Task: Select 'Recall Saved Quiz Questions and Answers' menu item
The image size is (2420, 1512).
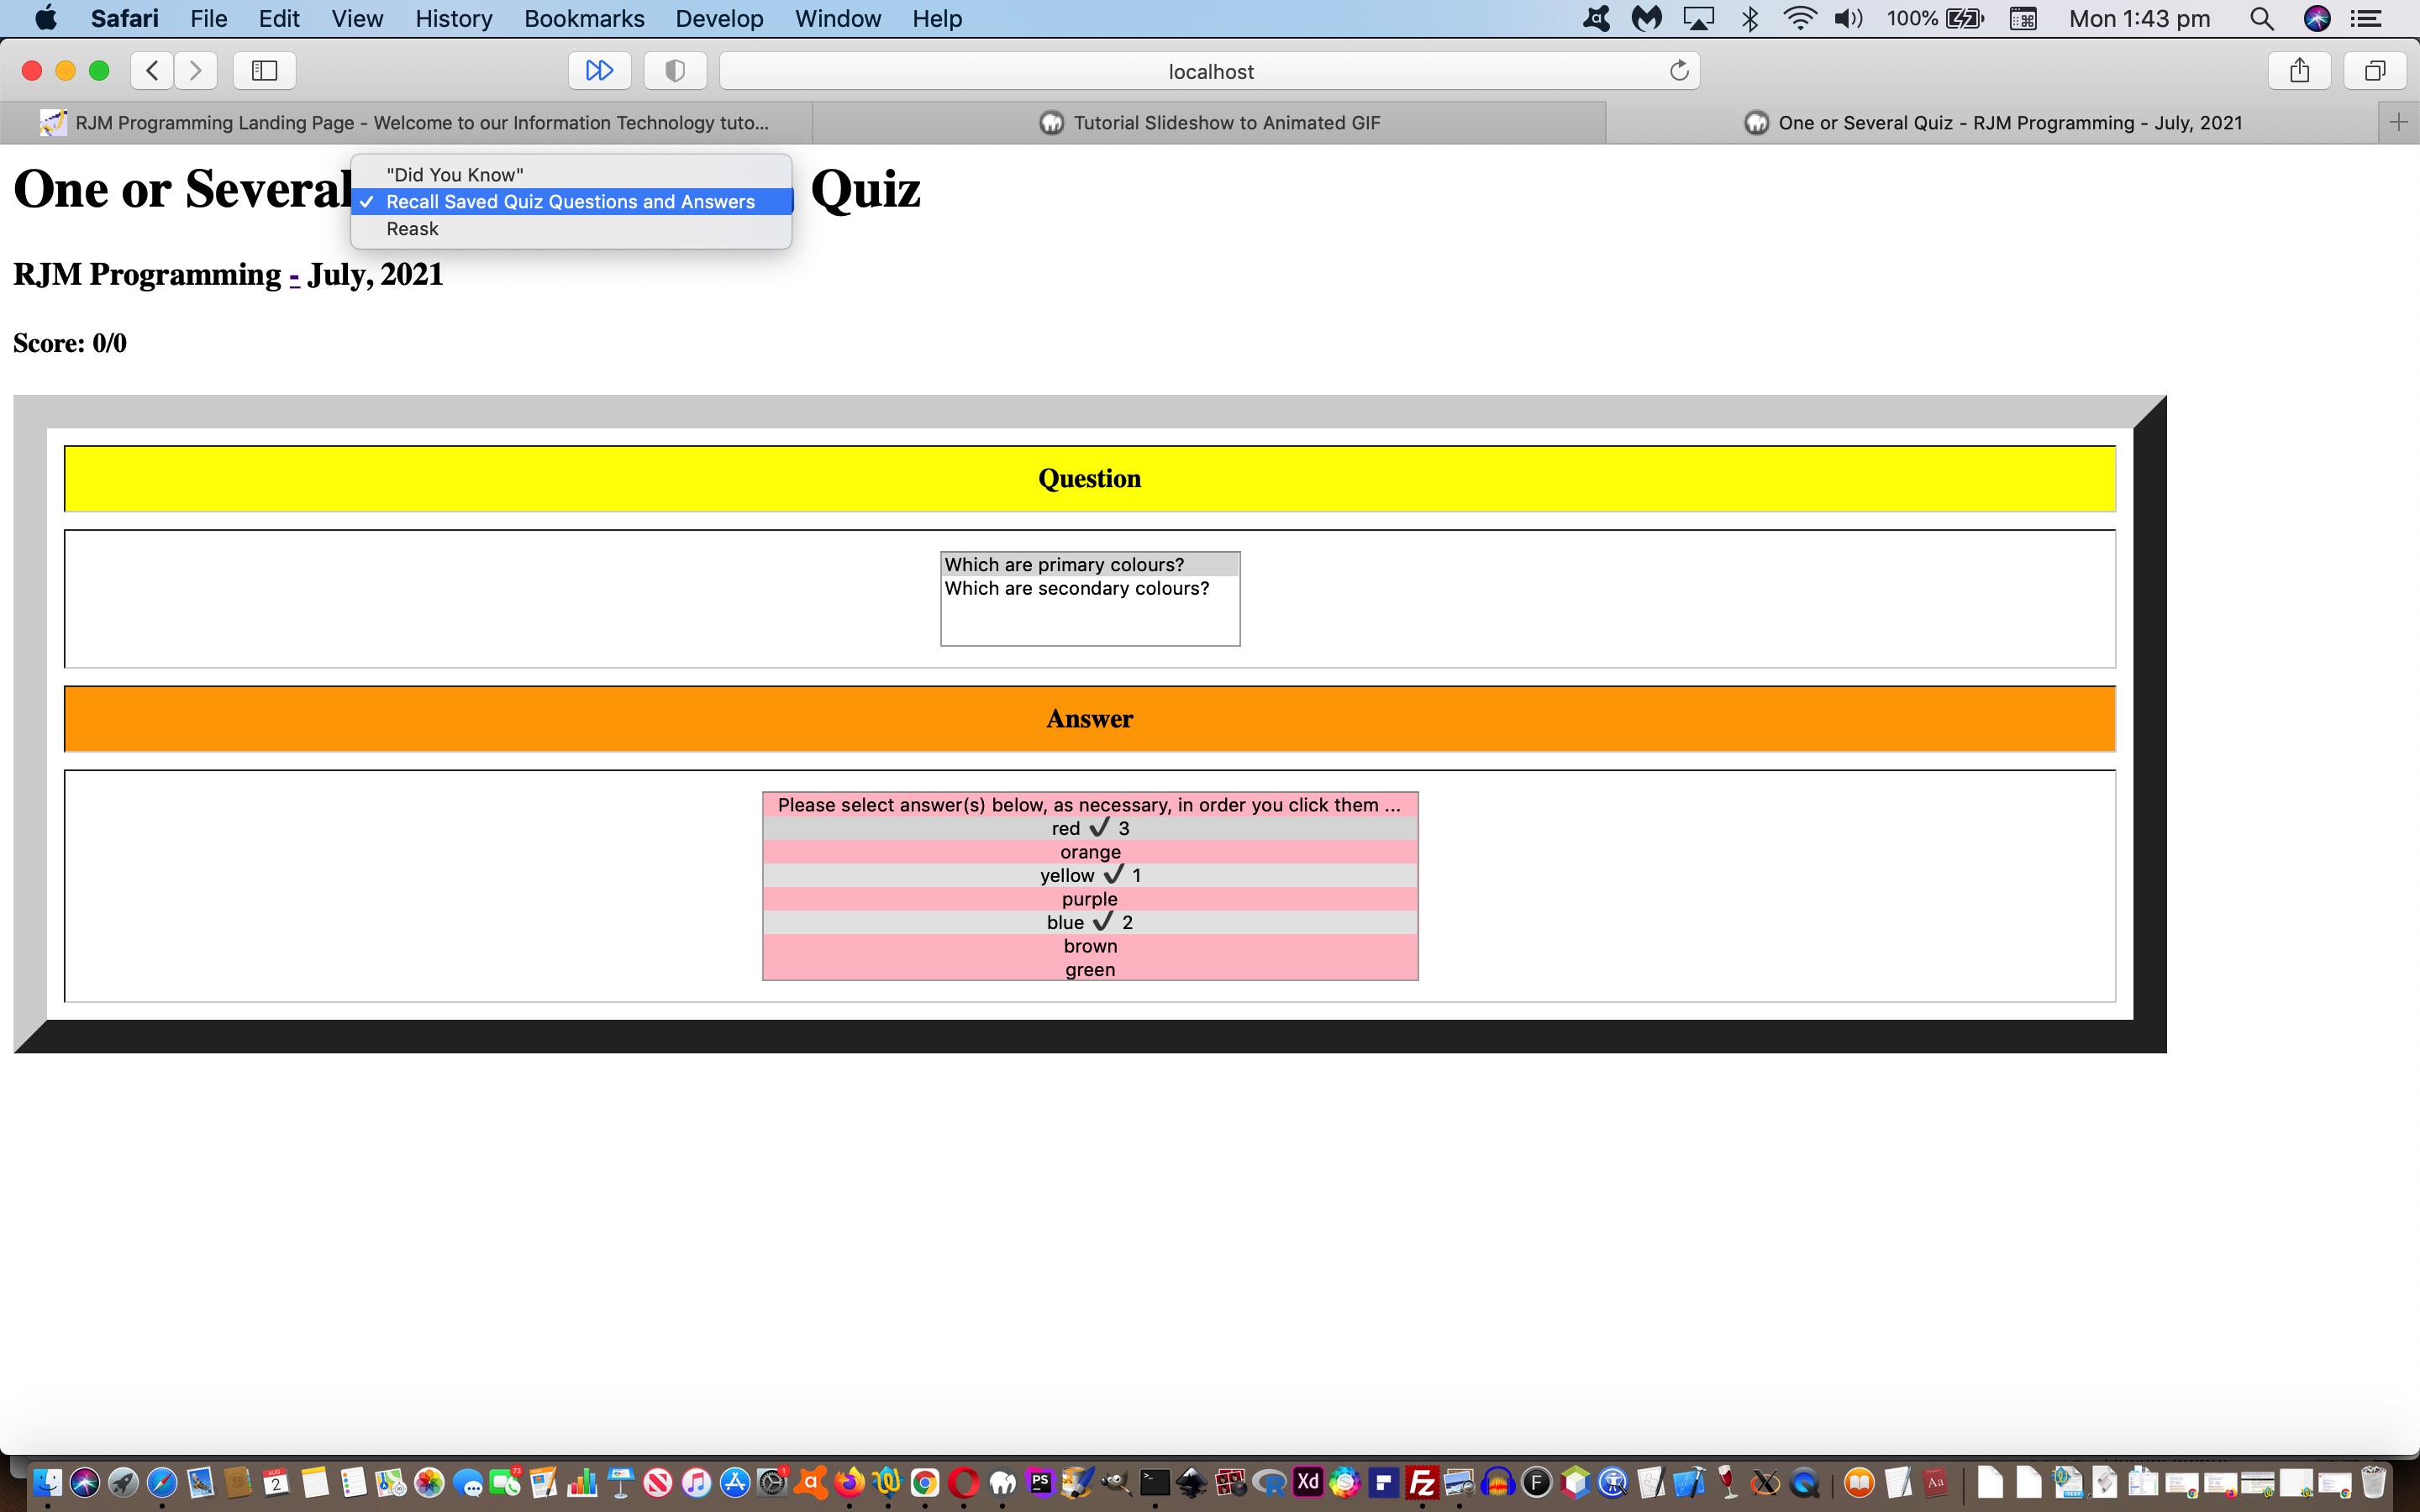Action: [570, 200]
